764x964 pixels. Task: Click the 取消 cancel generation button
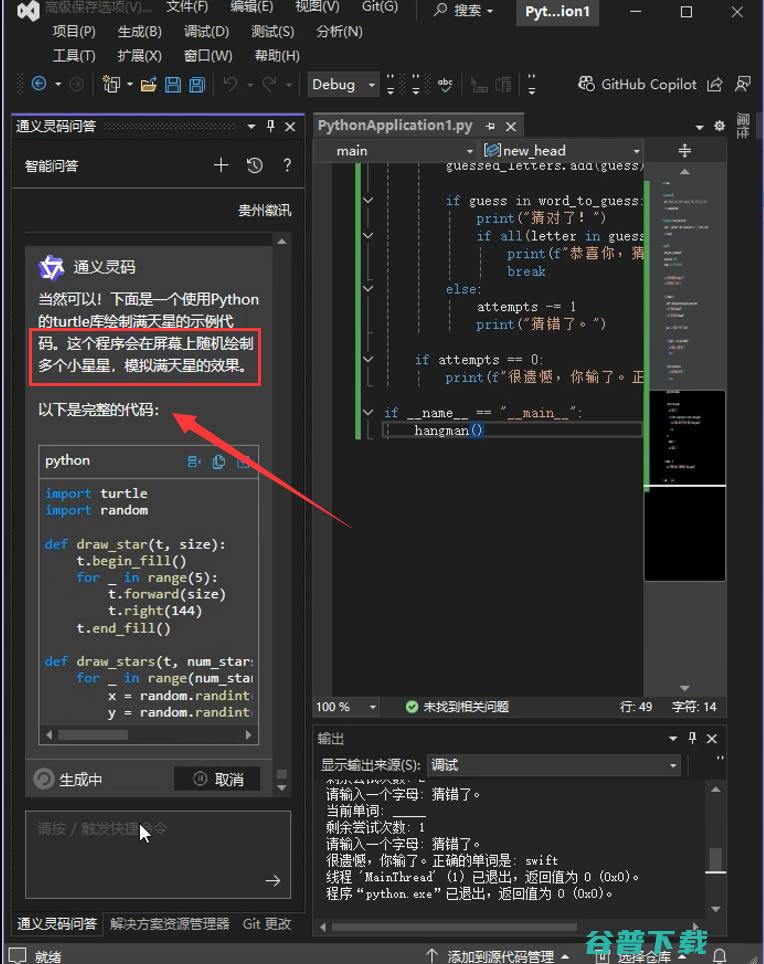217,779
